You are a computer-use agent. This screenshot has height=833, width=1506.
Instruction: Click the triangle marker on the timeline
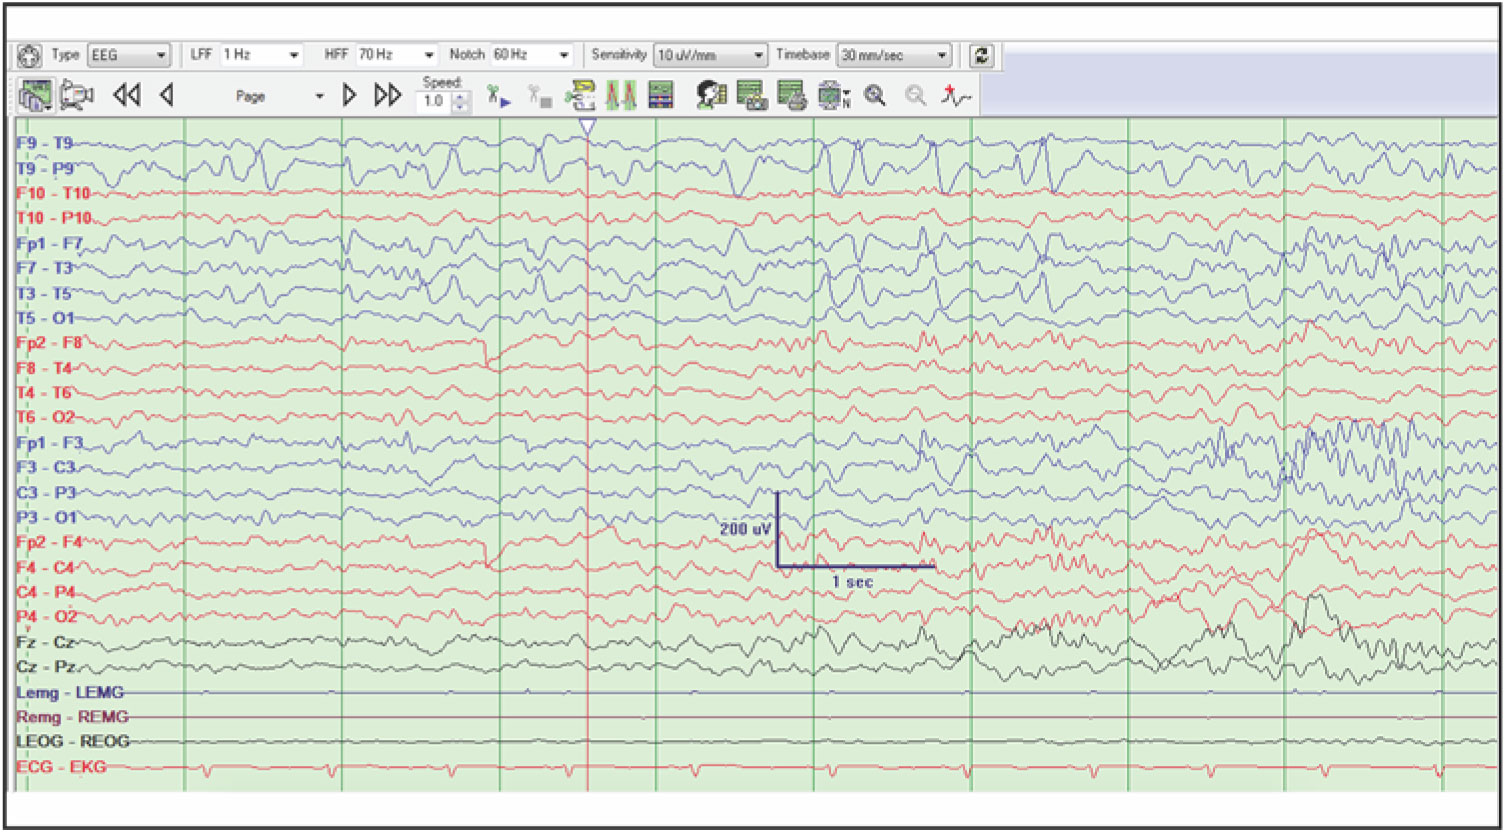(x=587, y=126)
